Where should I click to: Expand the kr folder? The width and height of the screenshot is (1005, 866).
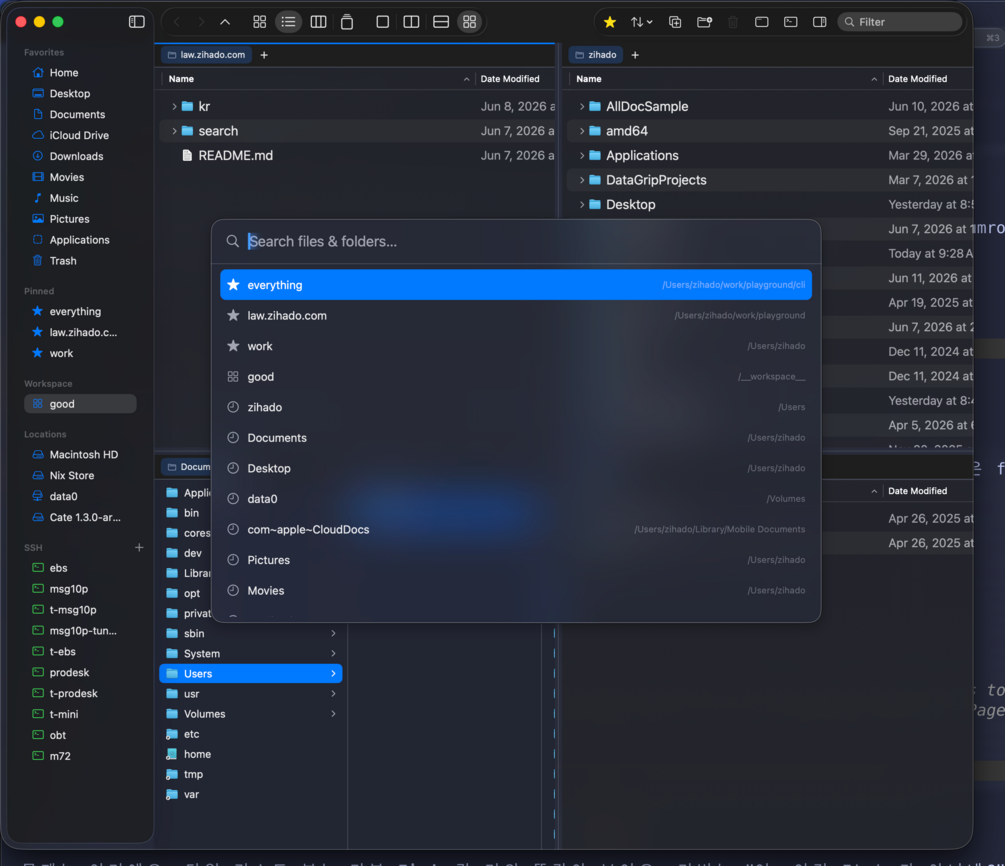[x=174, y=106]
